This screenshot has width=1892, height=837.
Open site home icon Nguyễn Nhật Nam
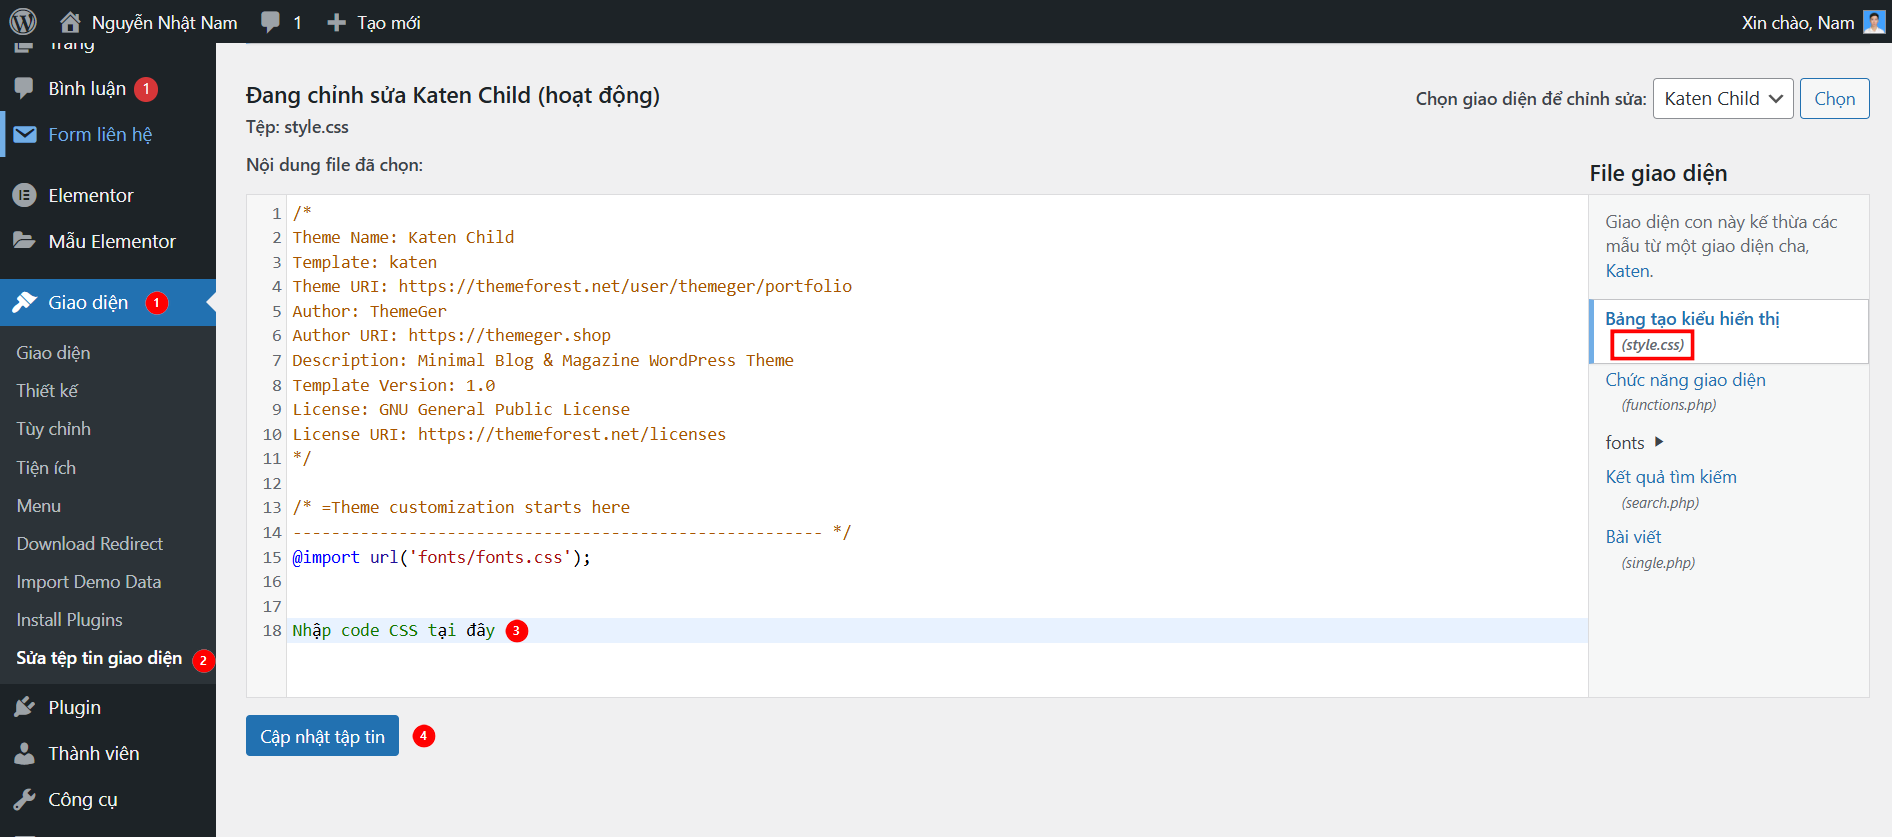(70, 21)
